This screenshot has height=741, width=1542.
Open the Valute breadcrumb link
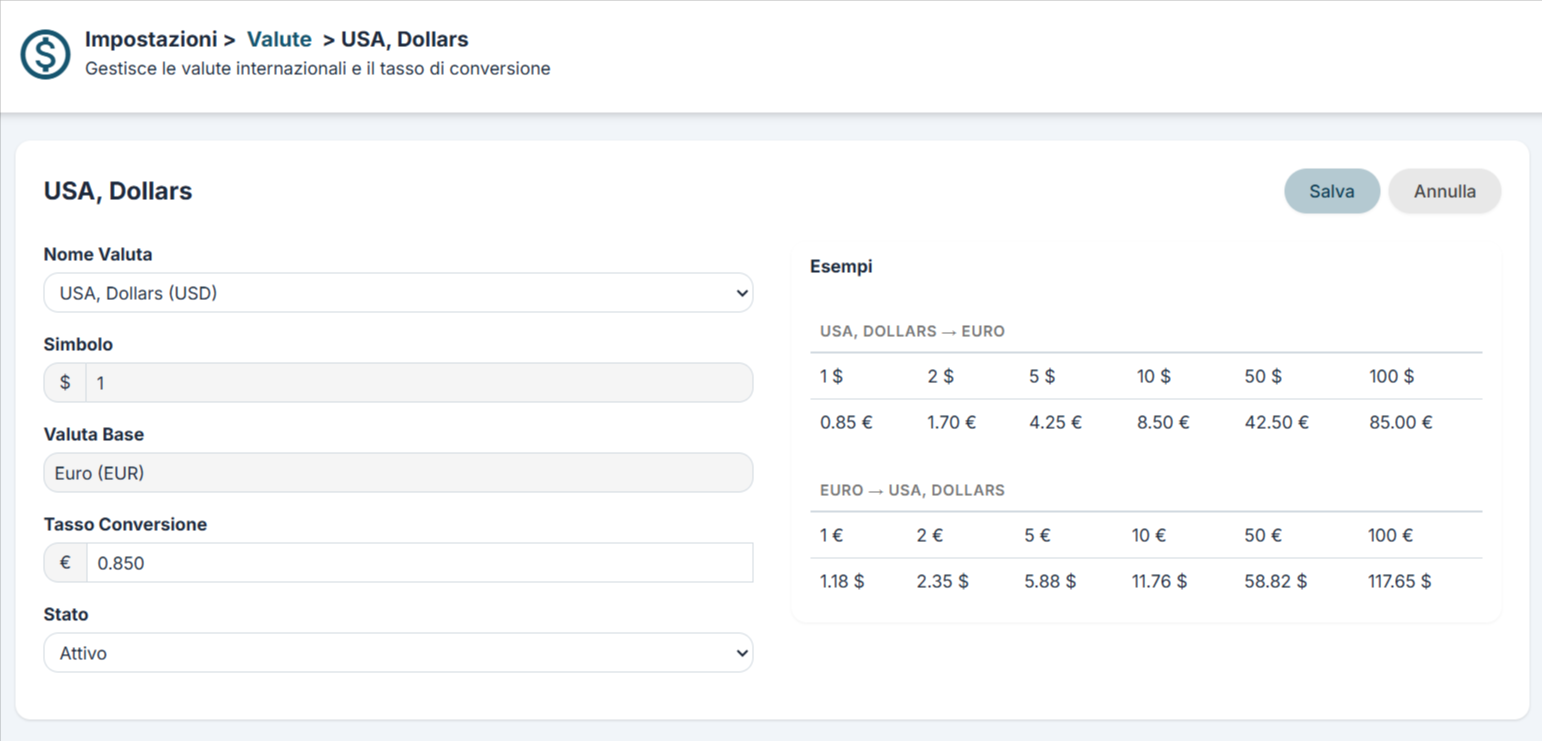pyautogui.click(x=279, y=40)
